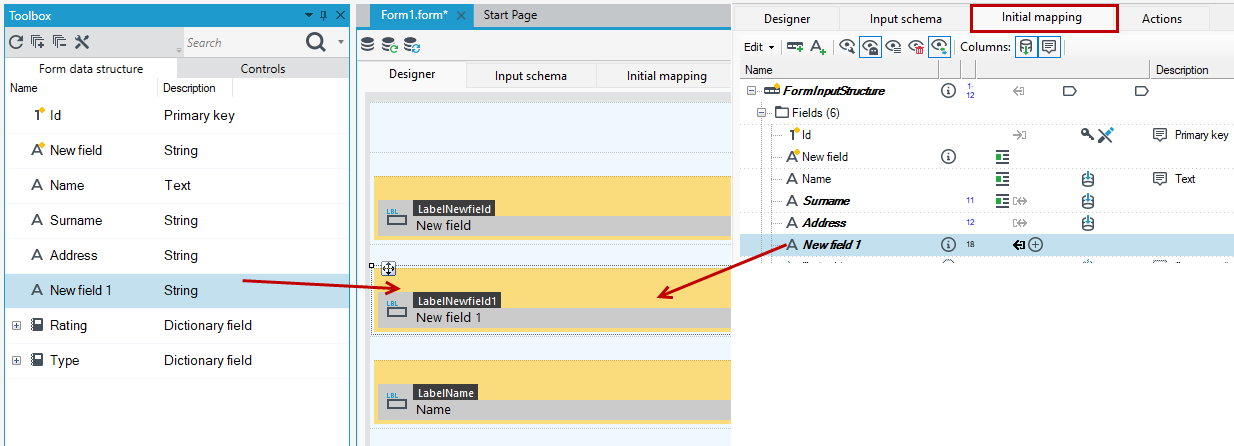The height and width of the screenshot is (446, 1234).
Task: Select the New field 1 row in Toolbox
Action: pos(177,290)
